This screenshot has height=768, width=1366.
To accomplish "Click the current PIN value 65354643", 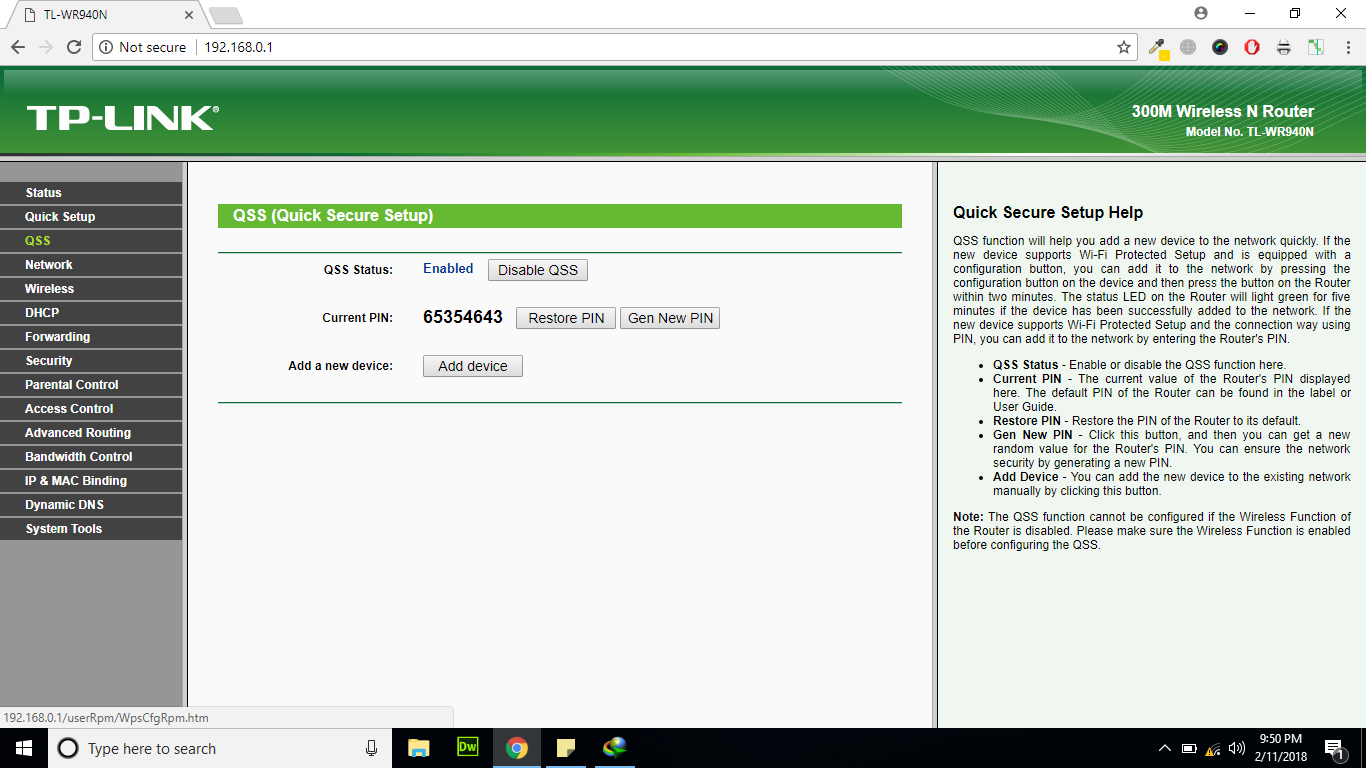I will click(463, 317).
